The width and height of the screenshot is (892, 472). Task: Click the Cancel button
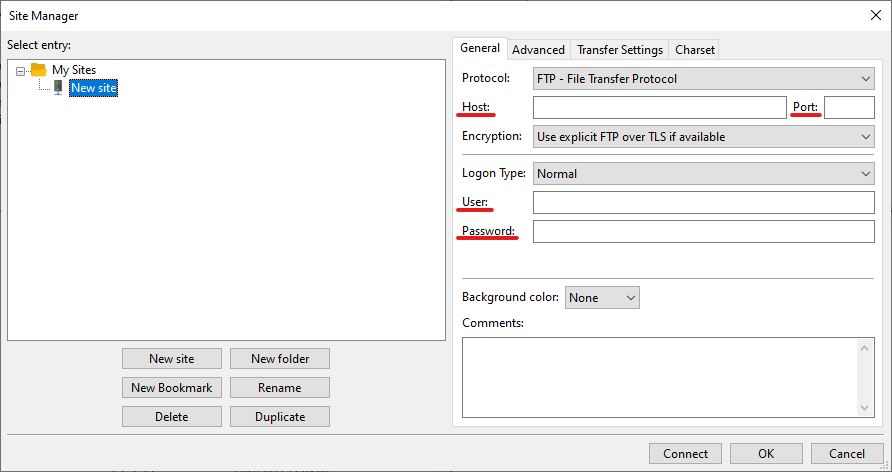pos(847,454)
